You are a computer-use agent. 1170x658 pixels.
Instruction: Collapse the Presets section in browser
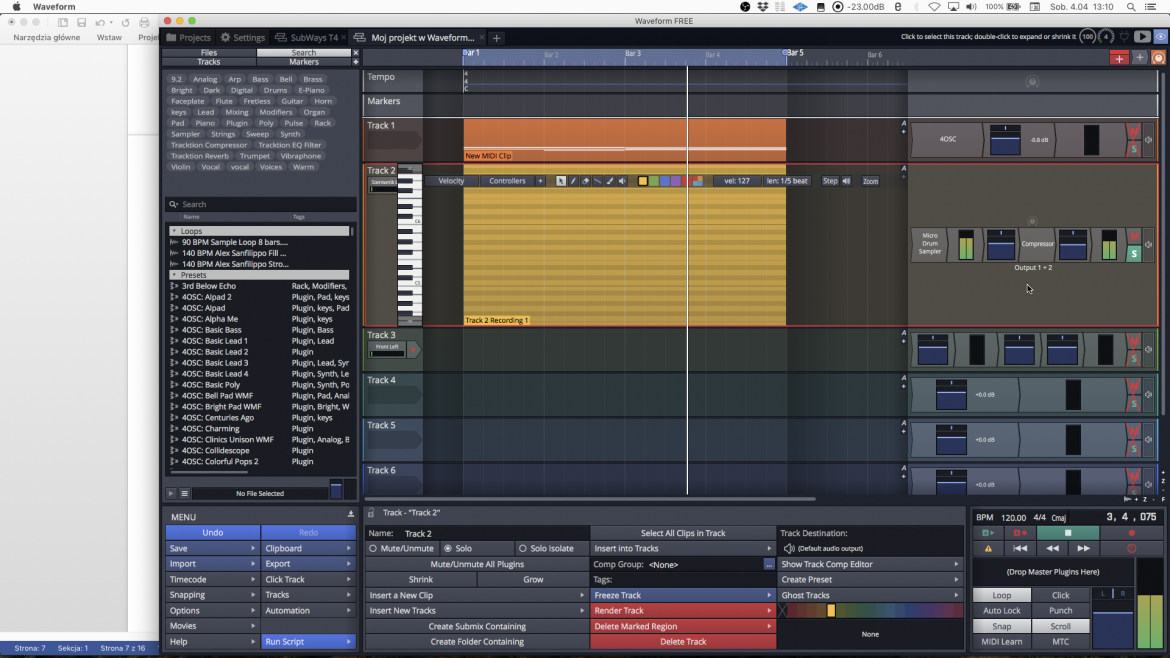174,275
